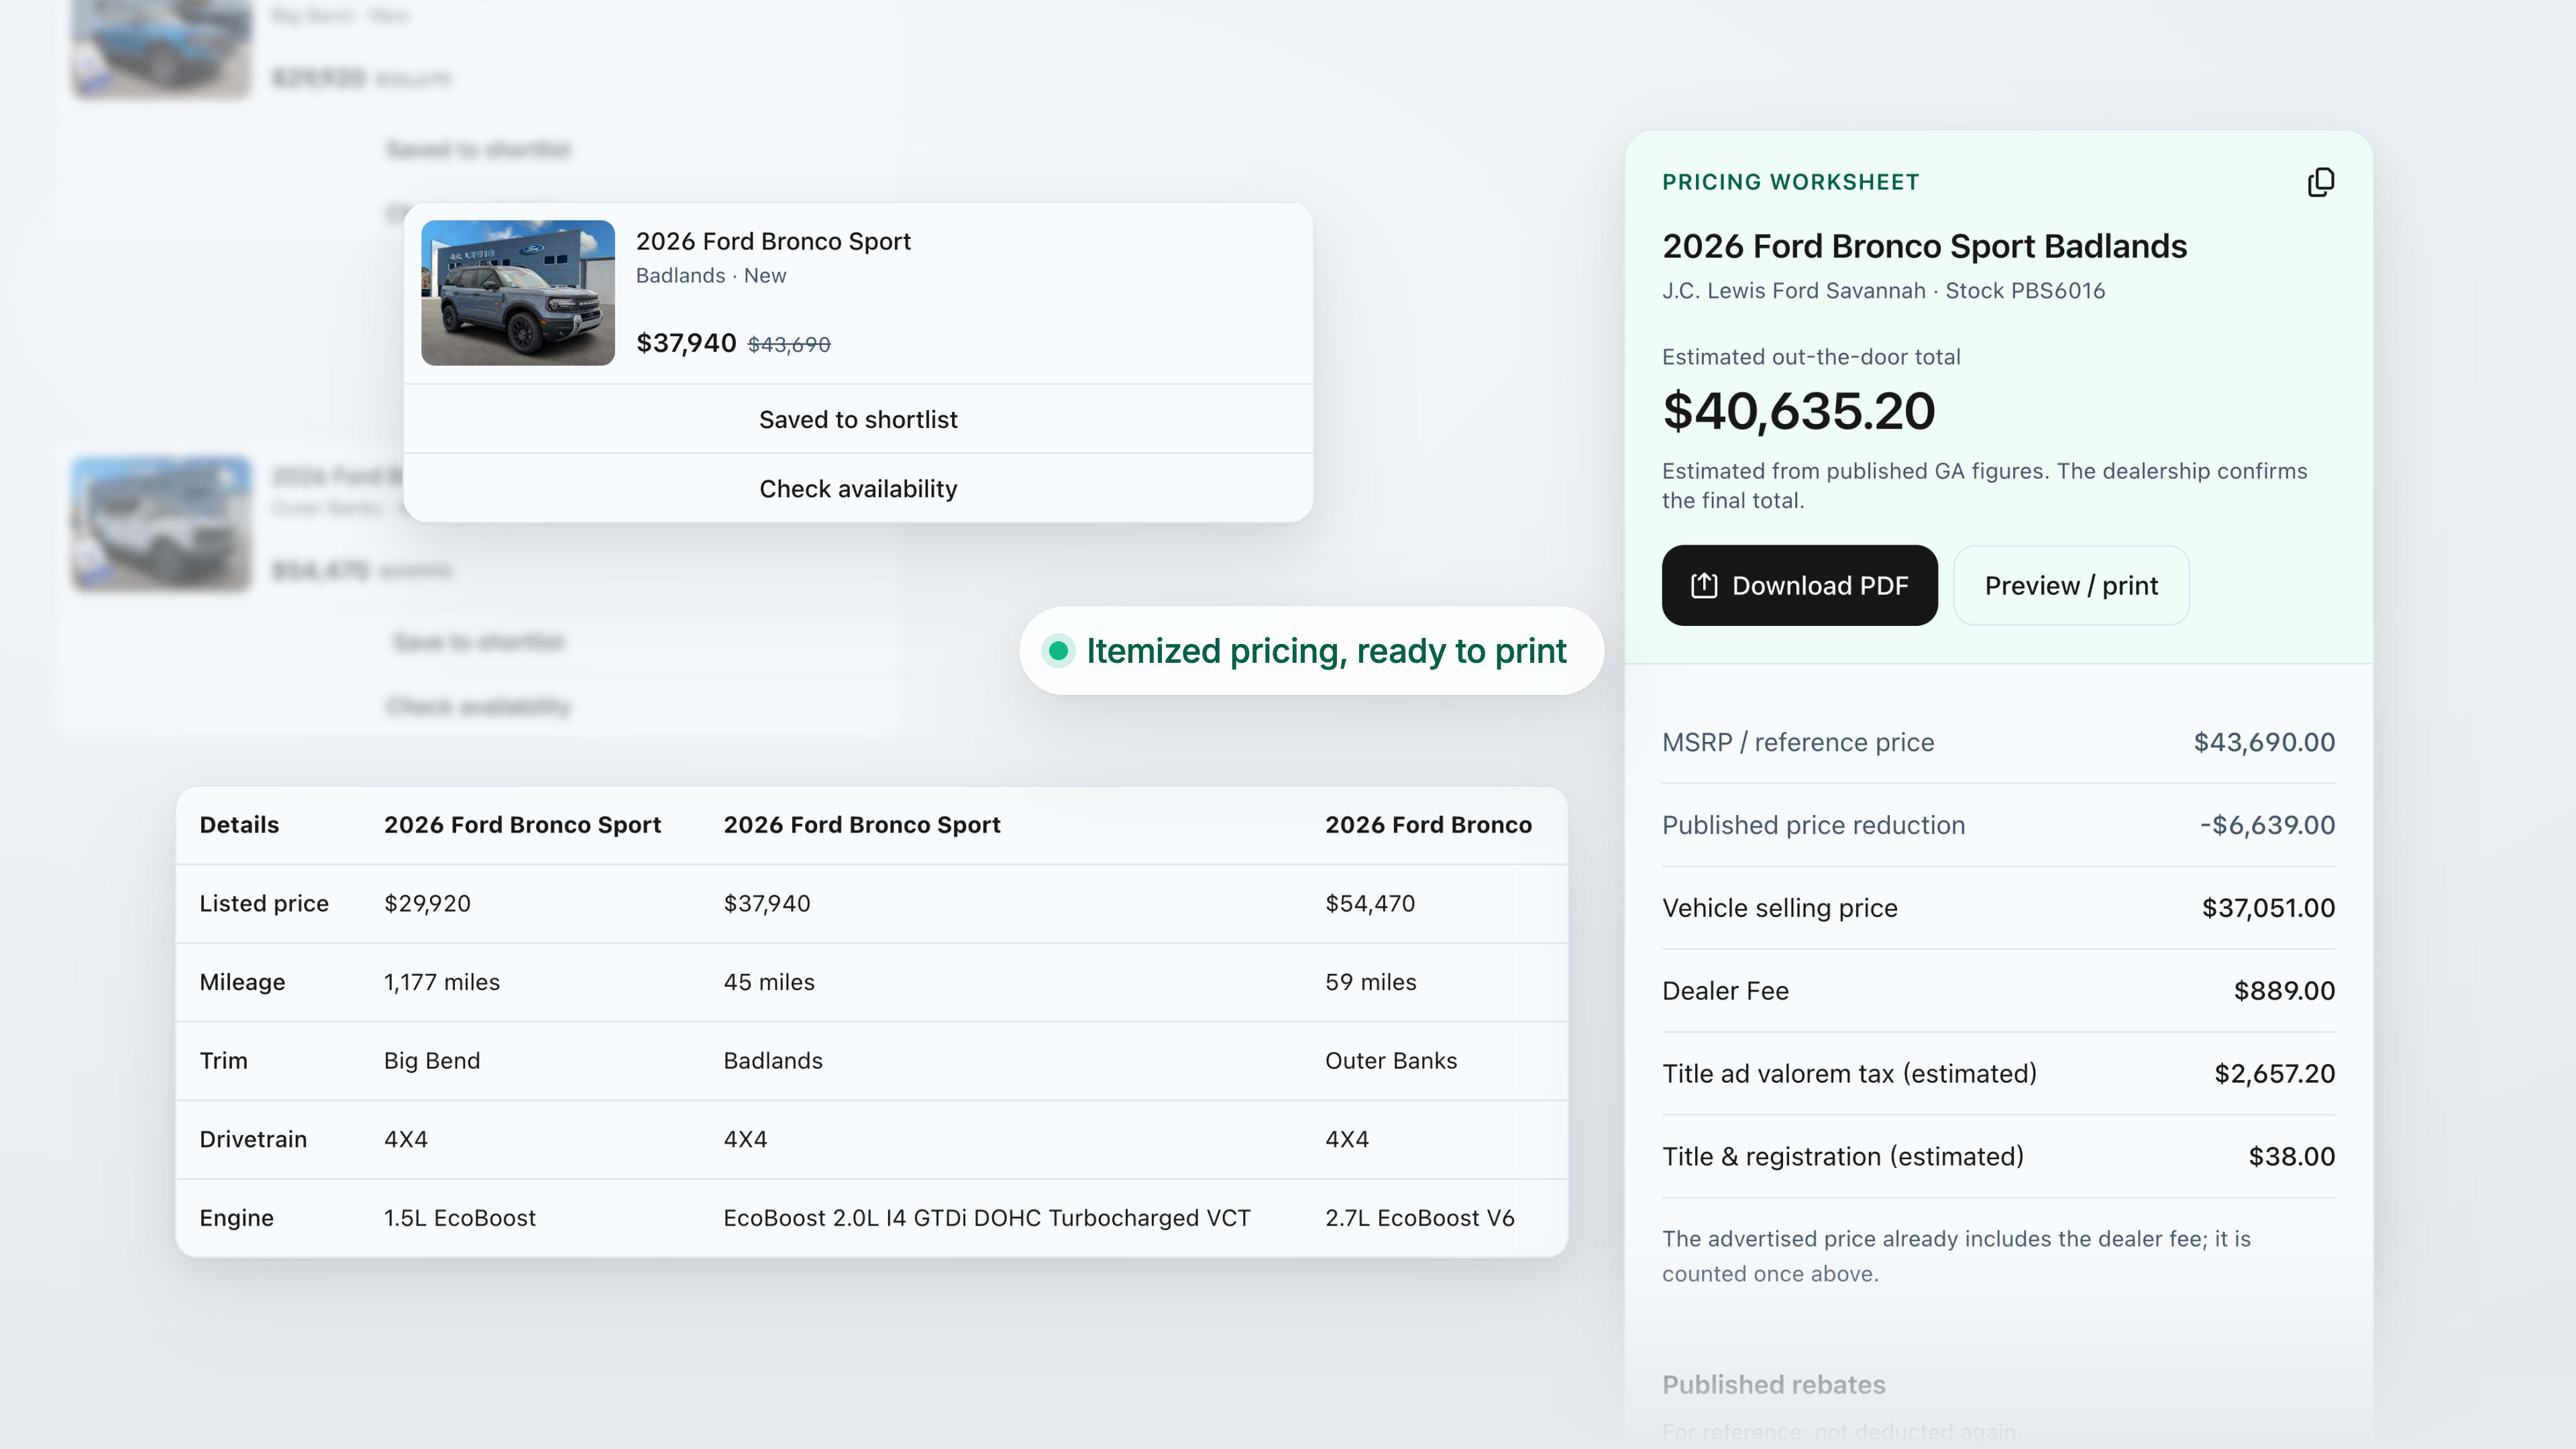Check availability for the Badlands Bronco Sport

pyautogui.click(x=858, y=488)
